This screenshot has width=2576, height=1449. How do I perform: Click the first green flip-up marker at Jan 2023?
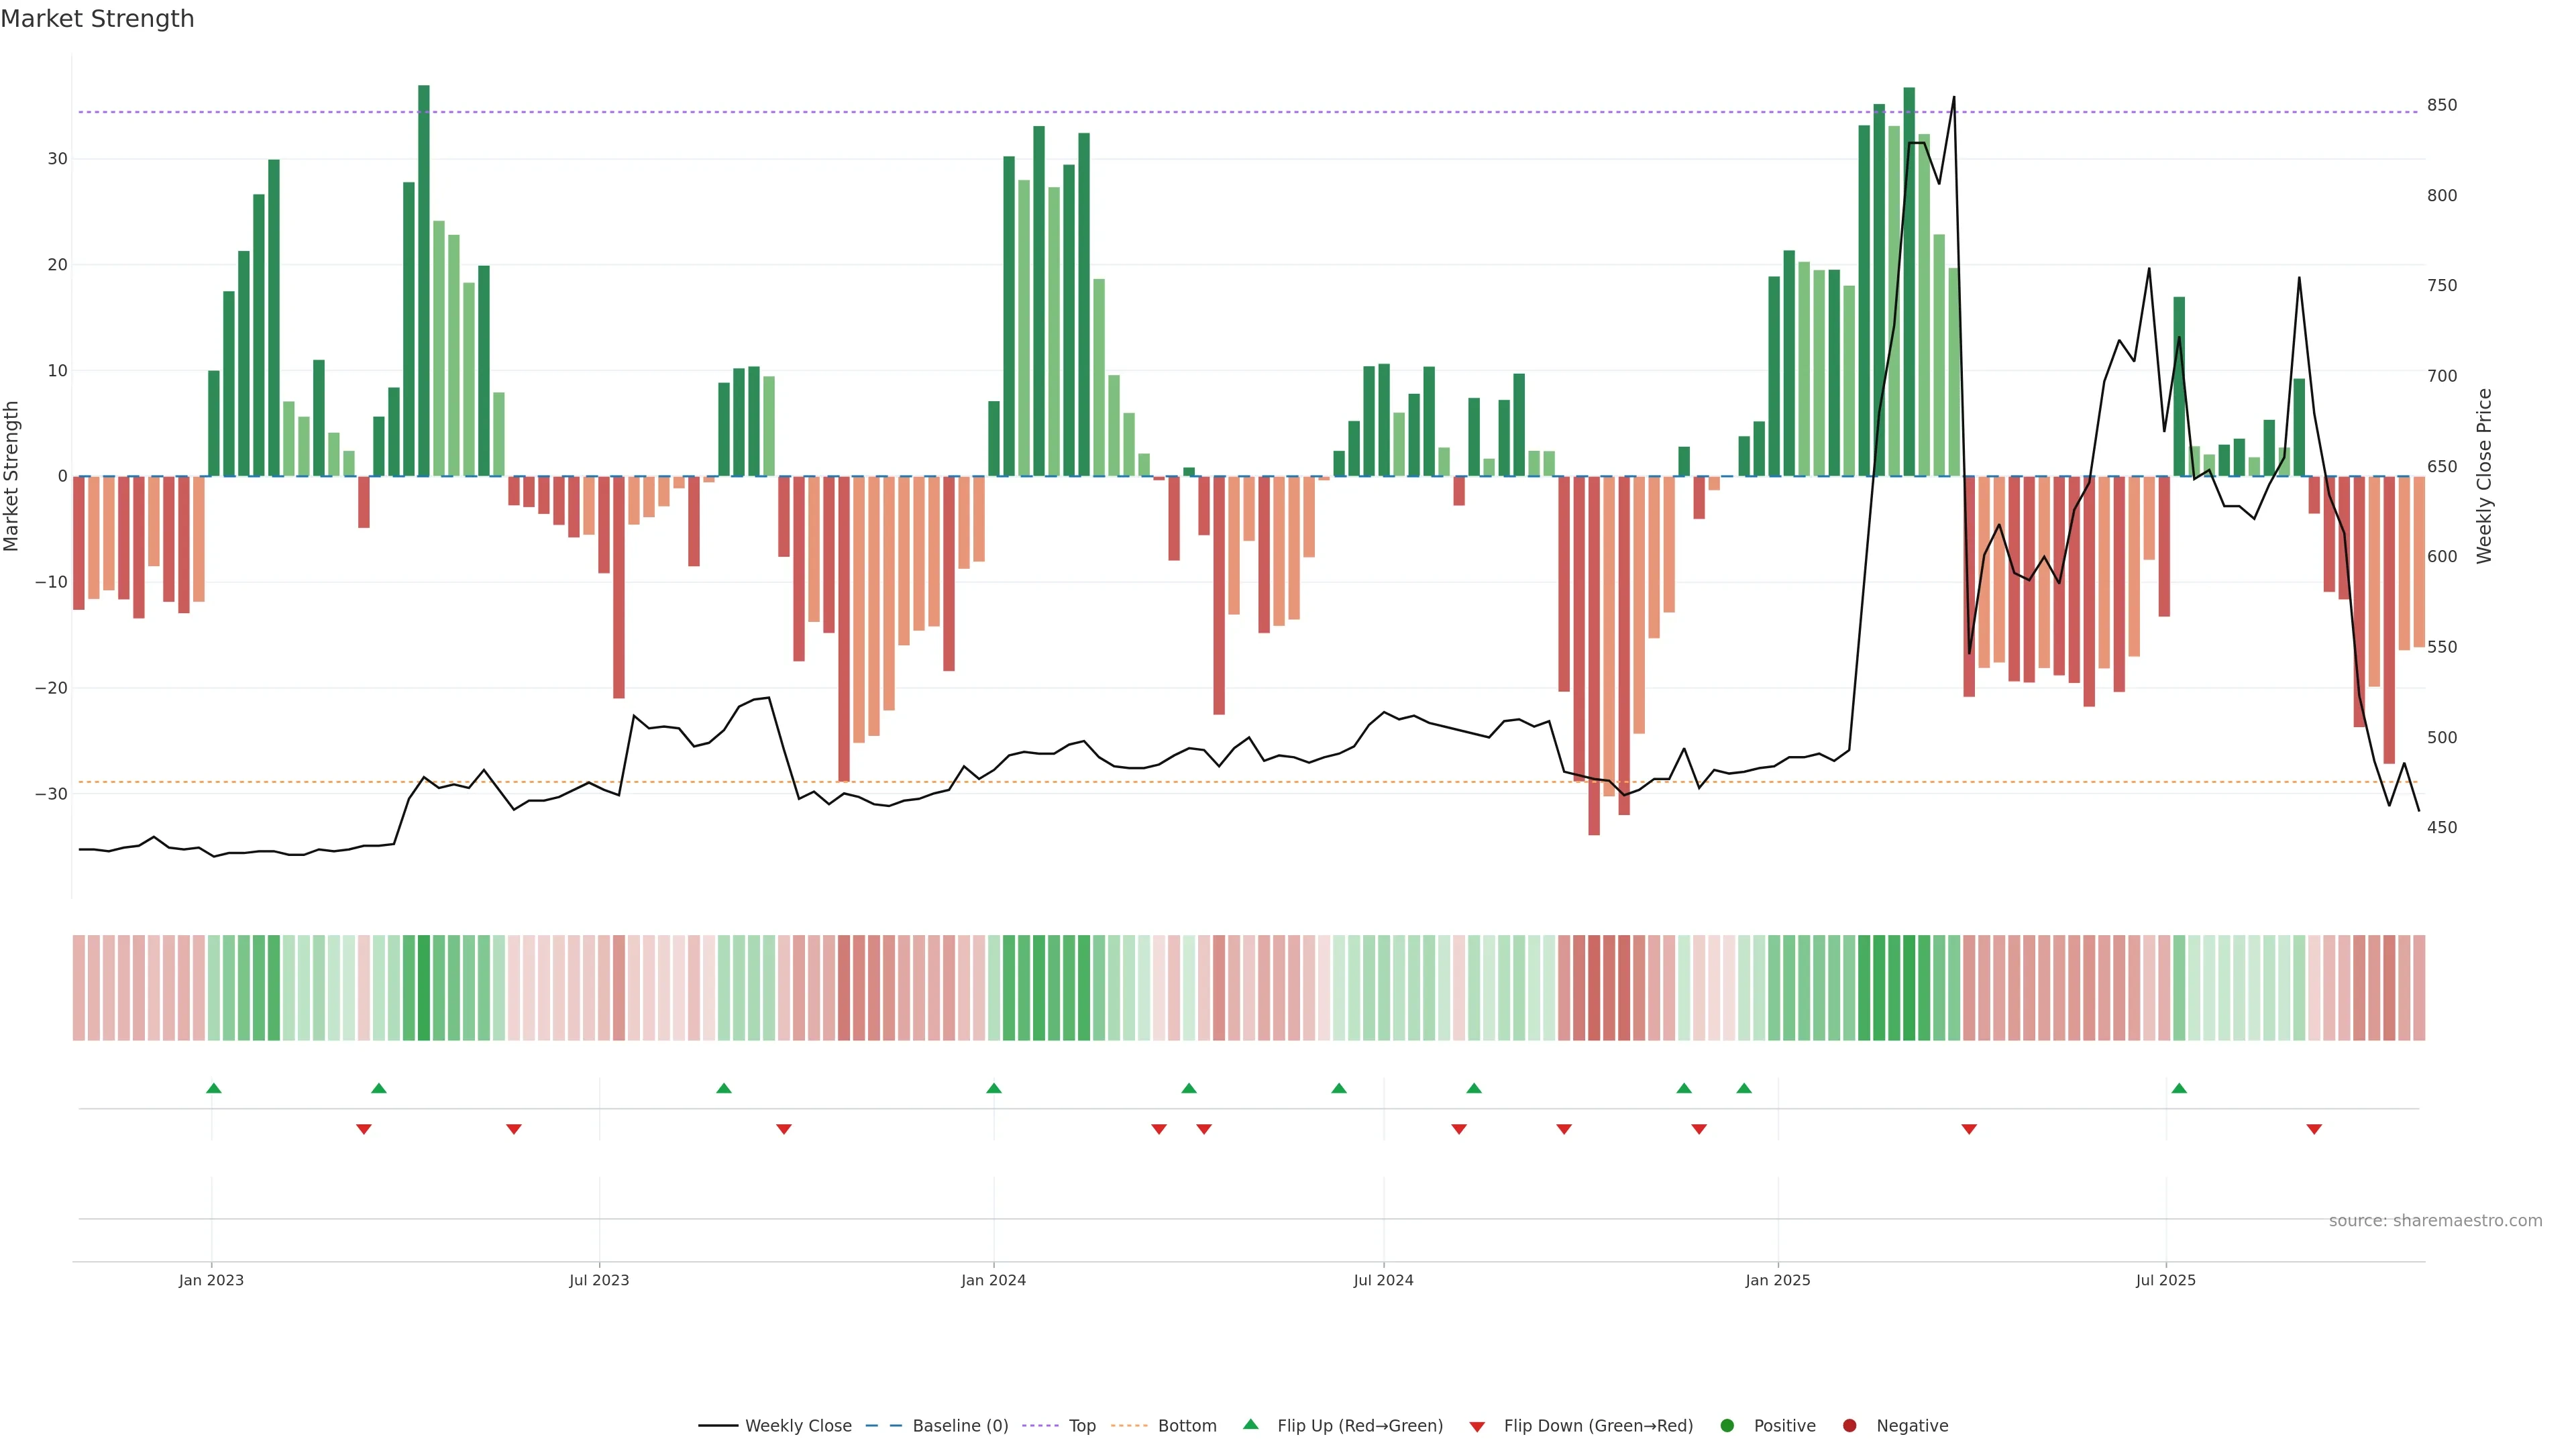click(213, 1088)
